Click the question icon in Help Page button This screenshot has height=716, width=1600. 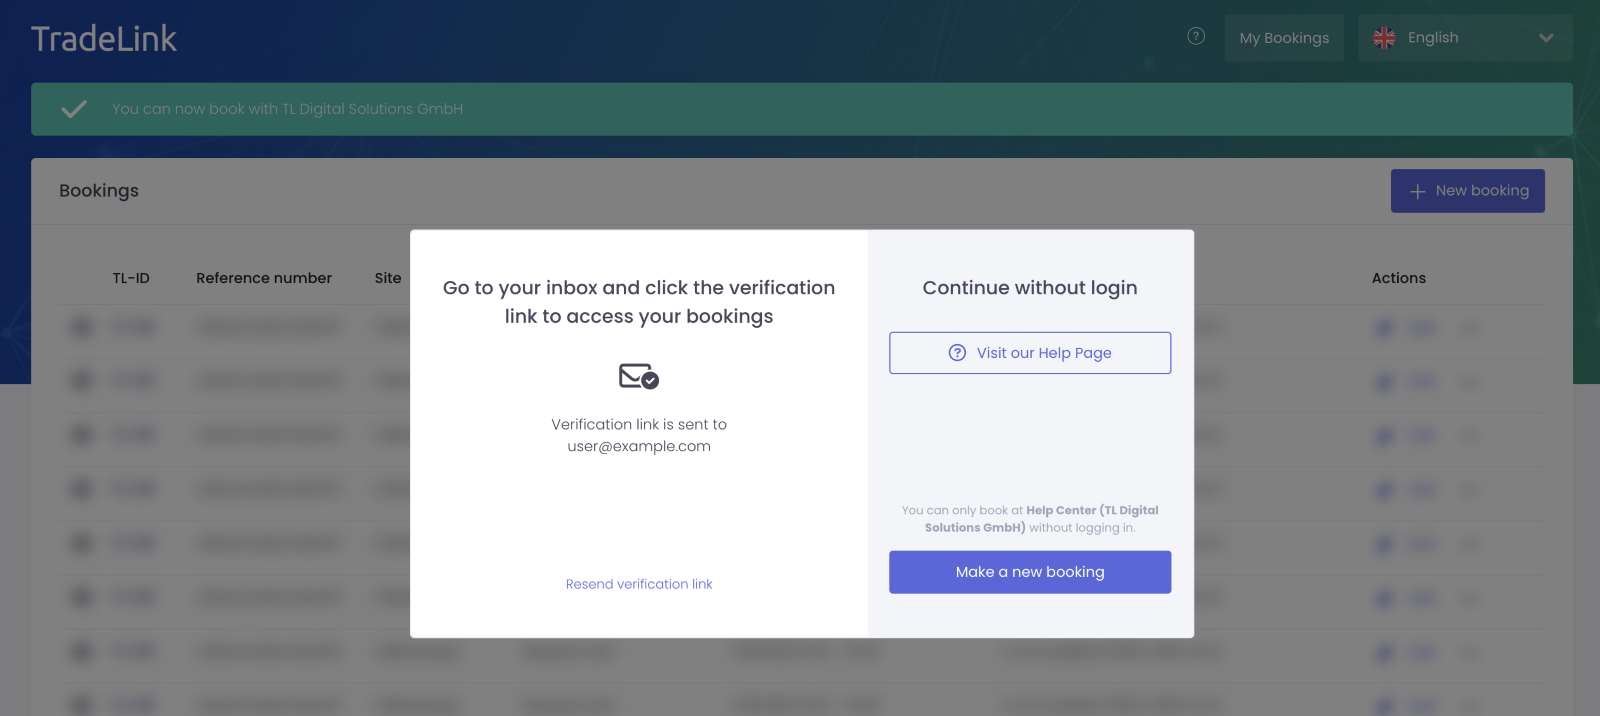[x=957, y=353]
